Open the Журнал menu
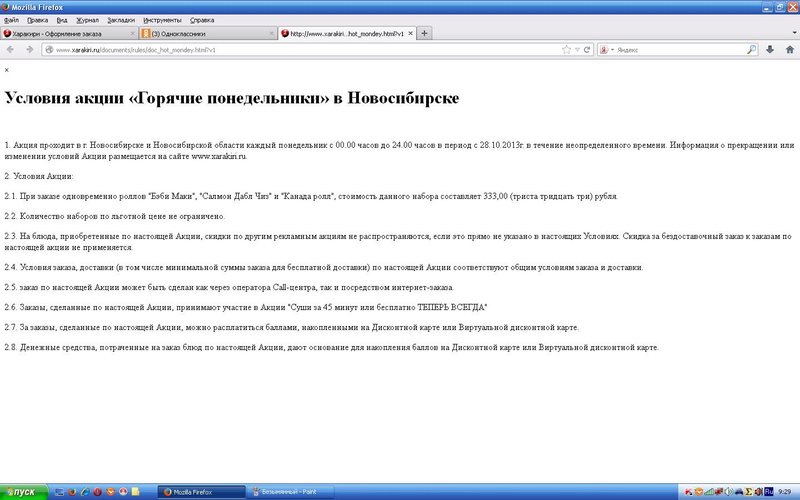The height and width of the screenshot is (500, 800). tap(87, 20)
